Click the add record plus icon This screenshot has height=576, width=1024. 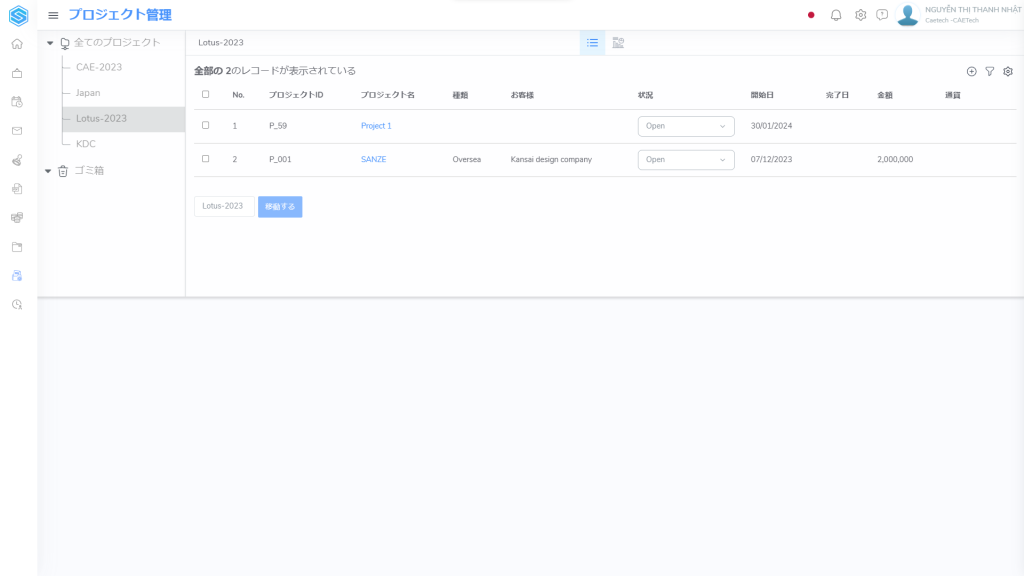click(x=971, y=71)
